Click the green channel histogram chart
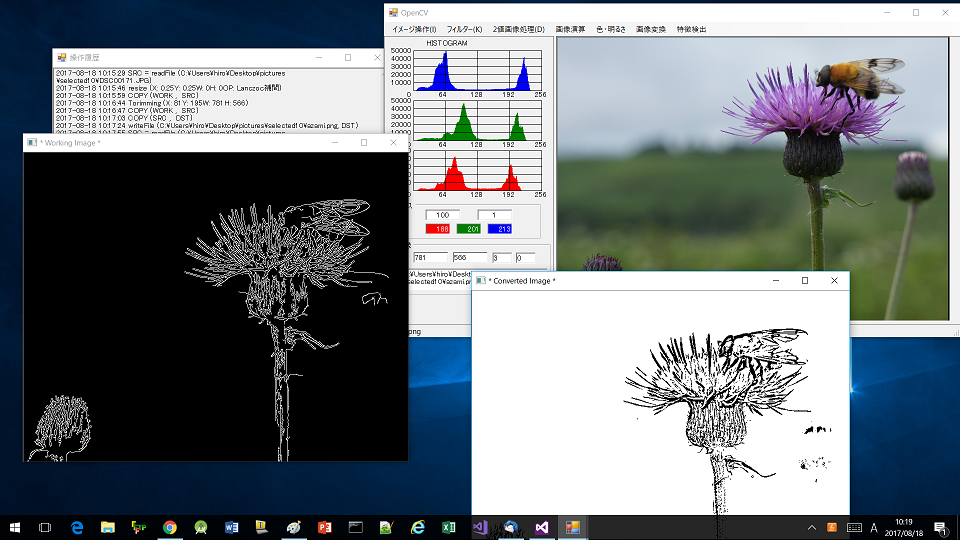This screenshot has height=544, width=960. click(478, 121)
